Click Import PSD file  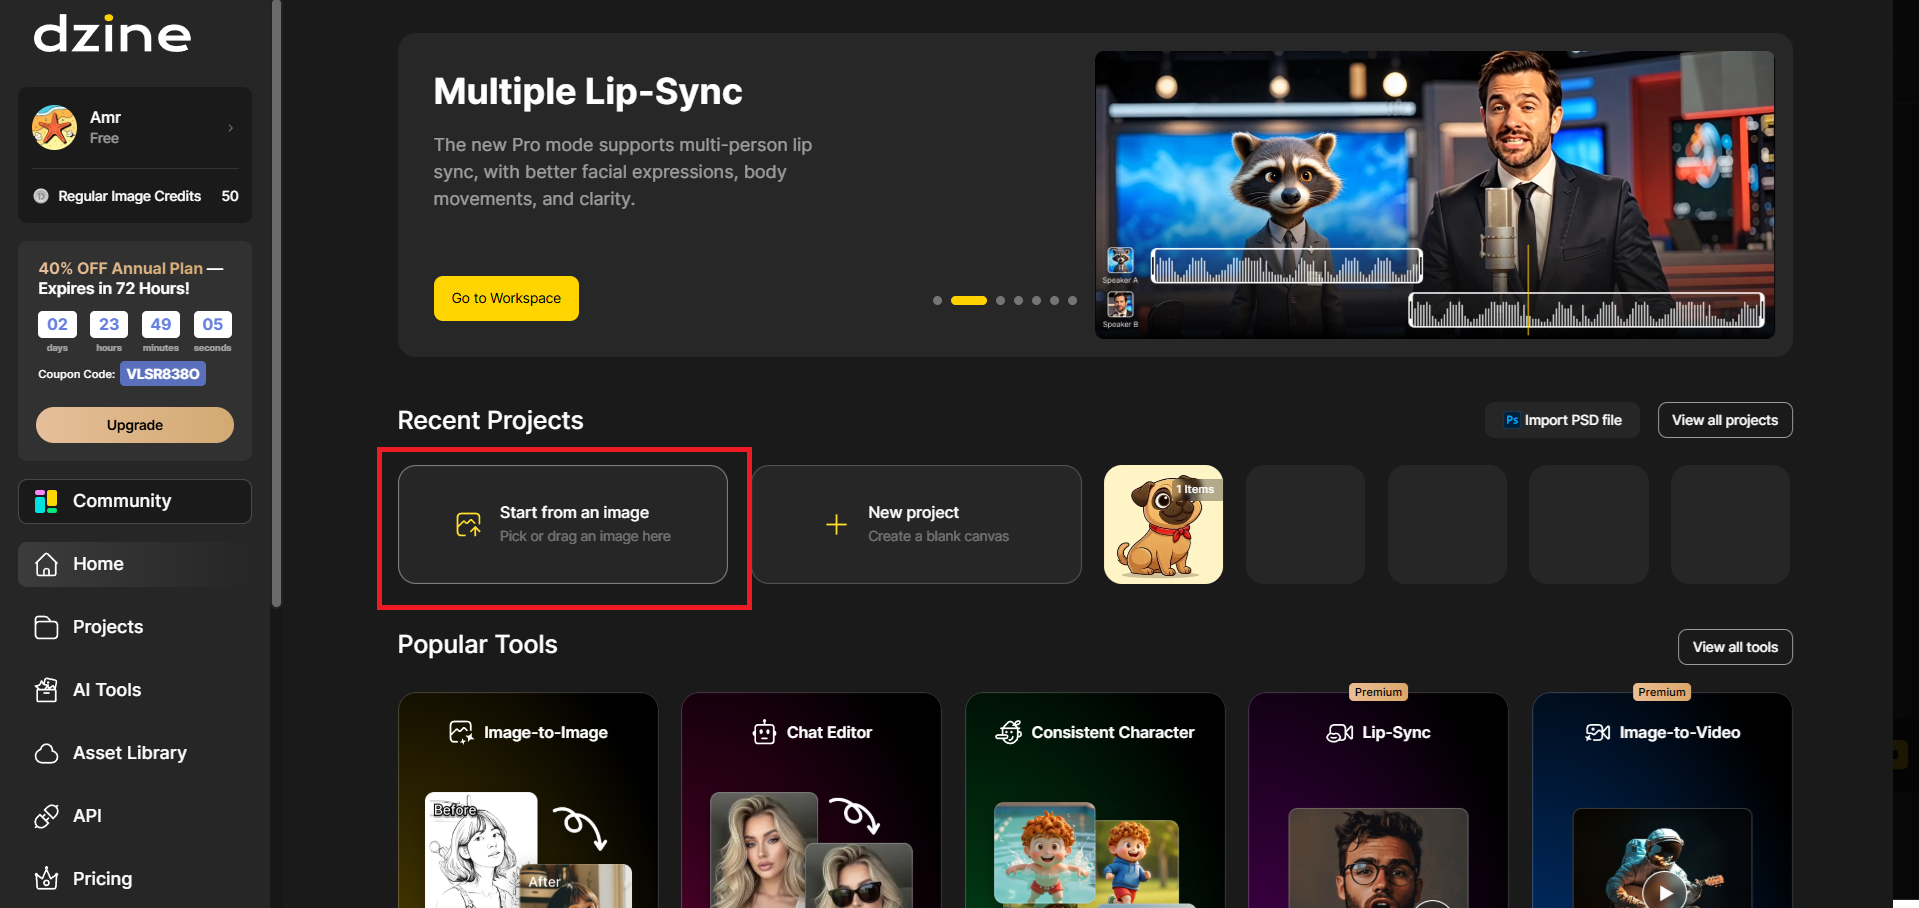click(x=1562, y=420)
